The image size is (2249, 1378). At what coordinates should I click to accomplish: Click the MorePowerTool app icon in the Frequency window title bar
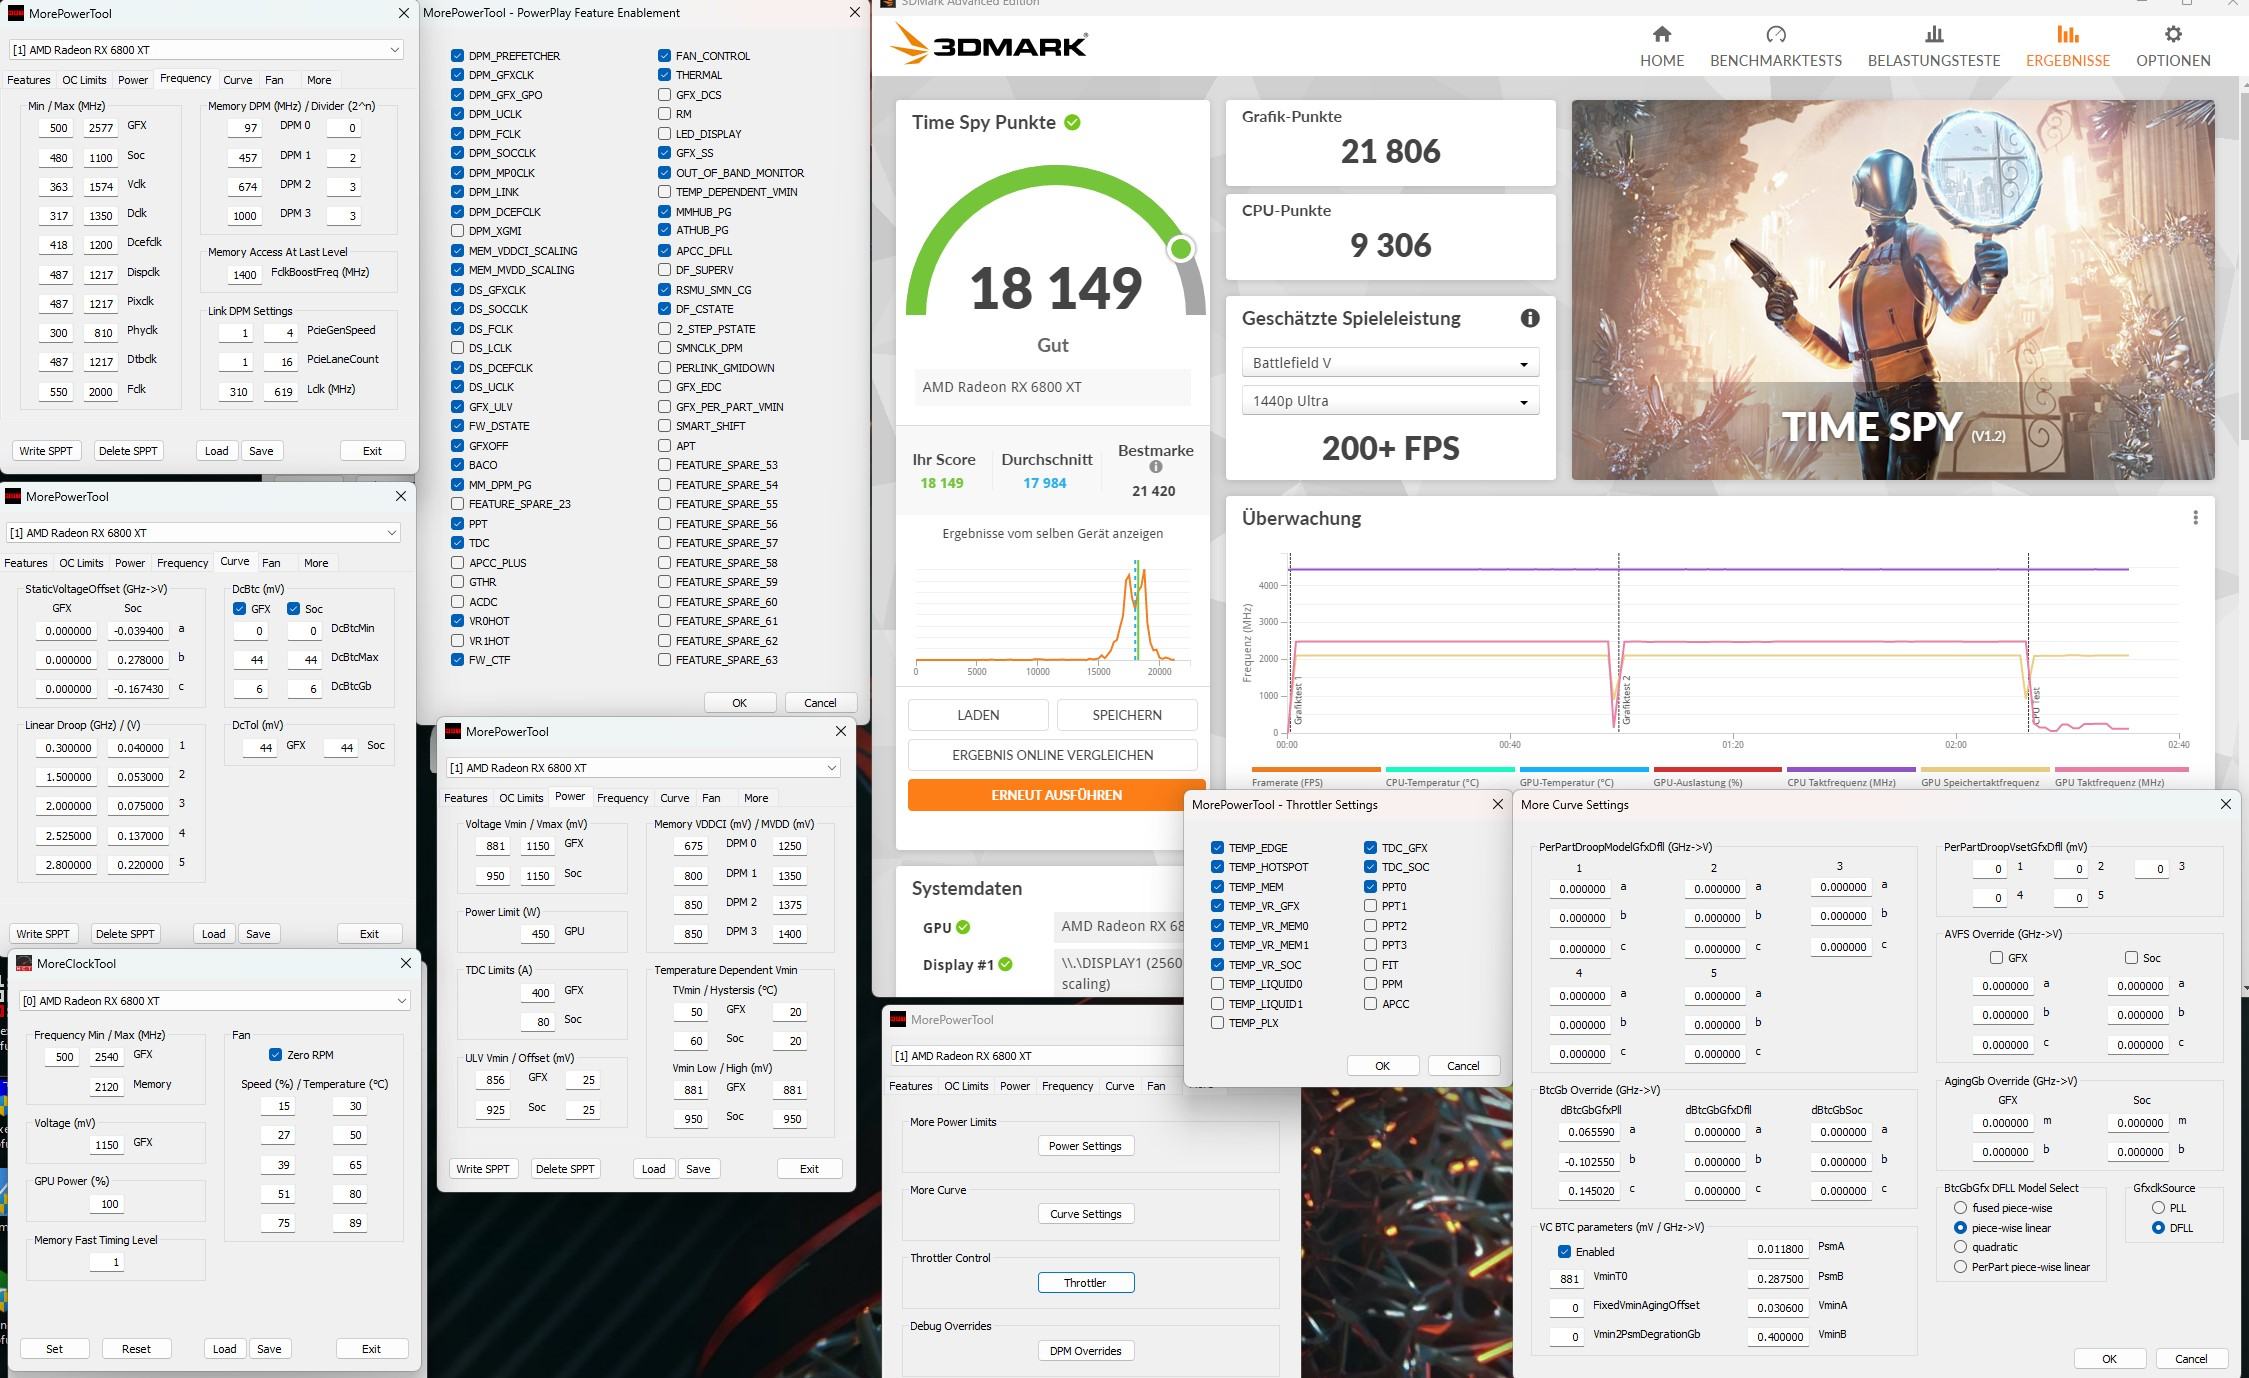16,13
